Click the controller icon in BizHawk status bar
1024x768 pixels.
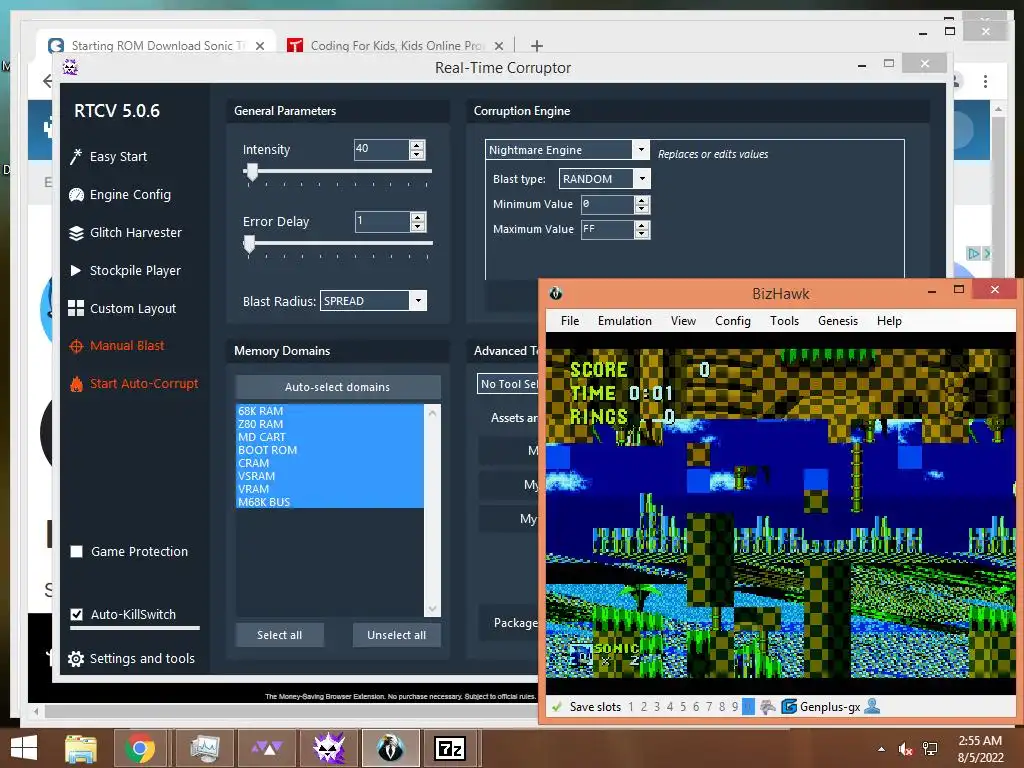(767, 707)
